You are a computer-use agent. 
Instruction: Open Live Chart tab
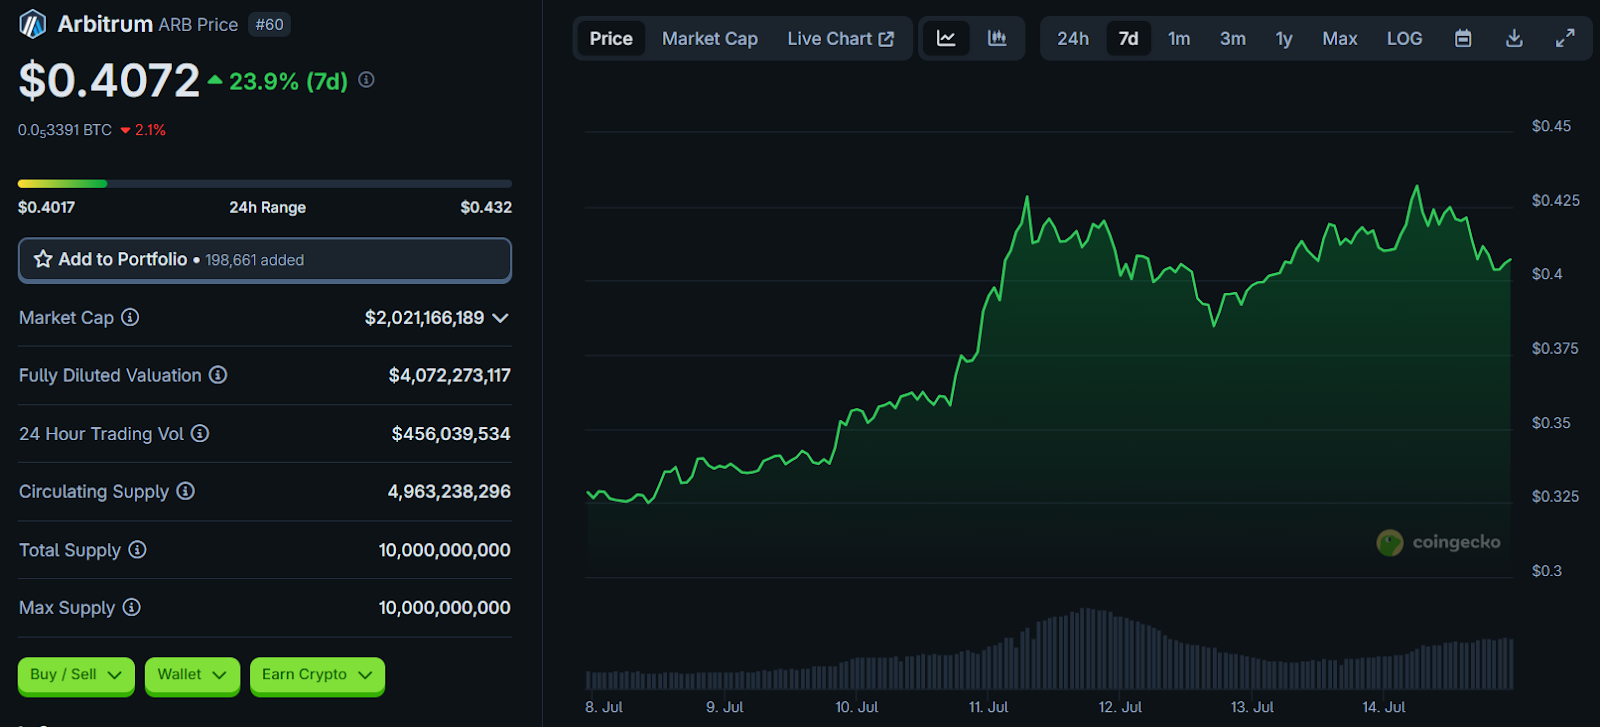tap(840, 38)
